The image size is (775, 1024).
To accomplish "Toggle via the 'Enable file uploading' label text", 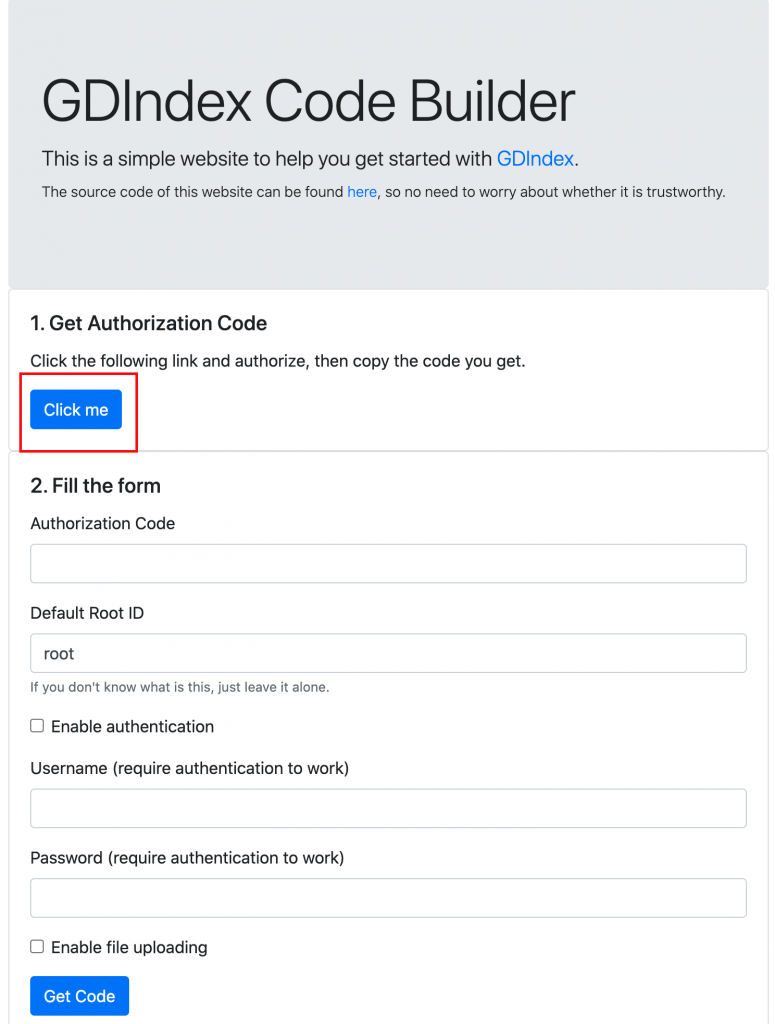I will point(129,947).
